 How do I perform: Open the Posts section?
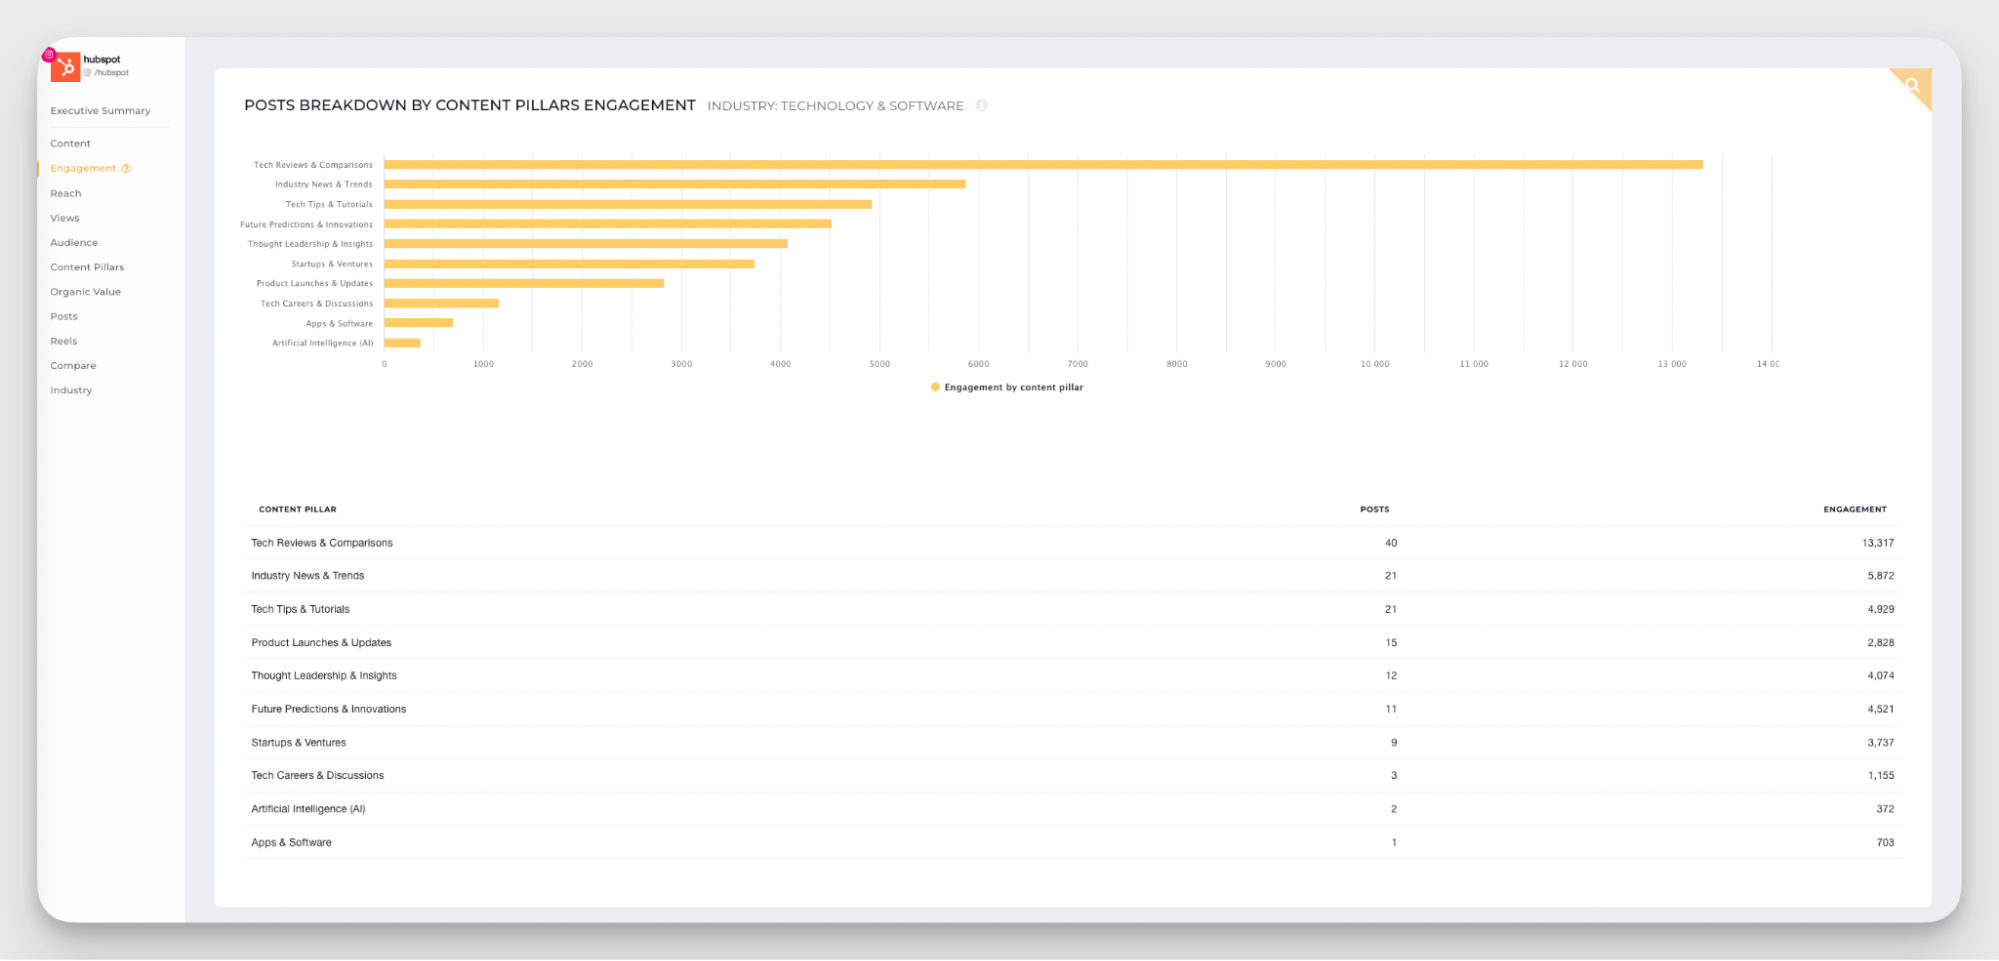pos(63,316)
